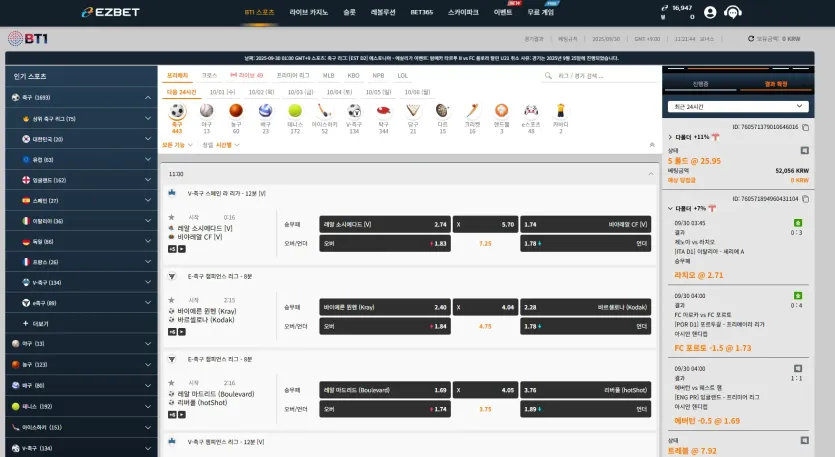Bet on Villarreal CF (V) at 1.74
Image resolution: width=835 pixels, height=457 pixels.
pyautogui.click(x=585, y=224)
